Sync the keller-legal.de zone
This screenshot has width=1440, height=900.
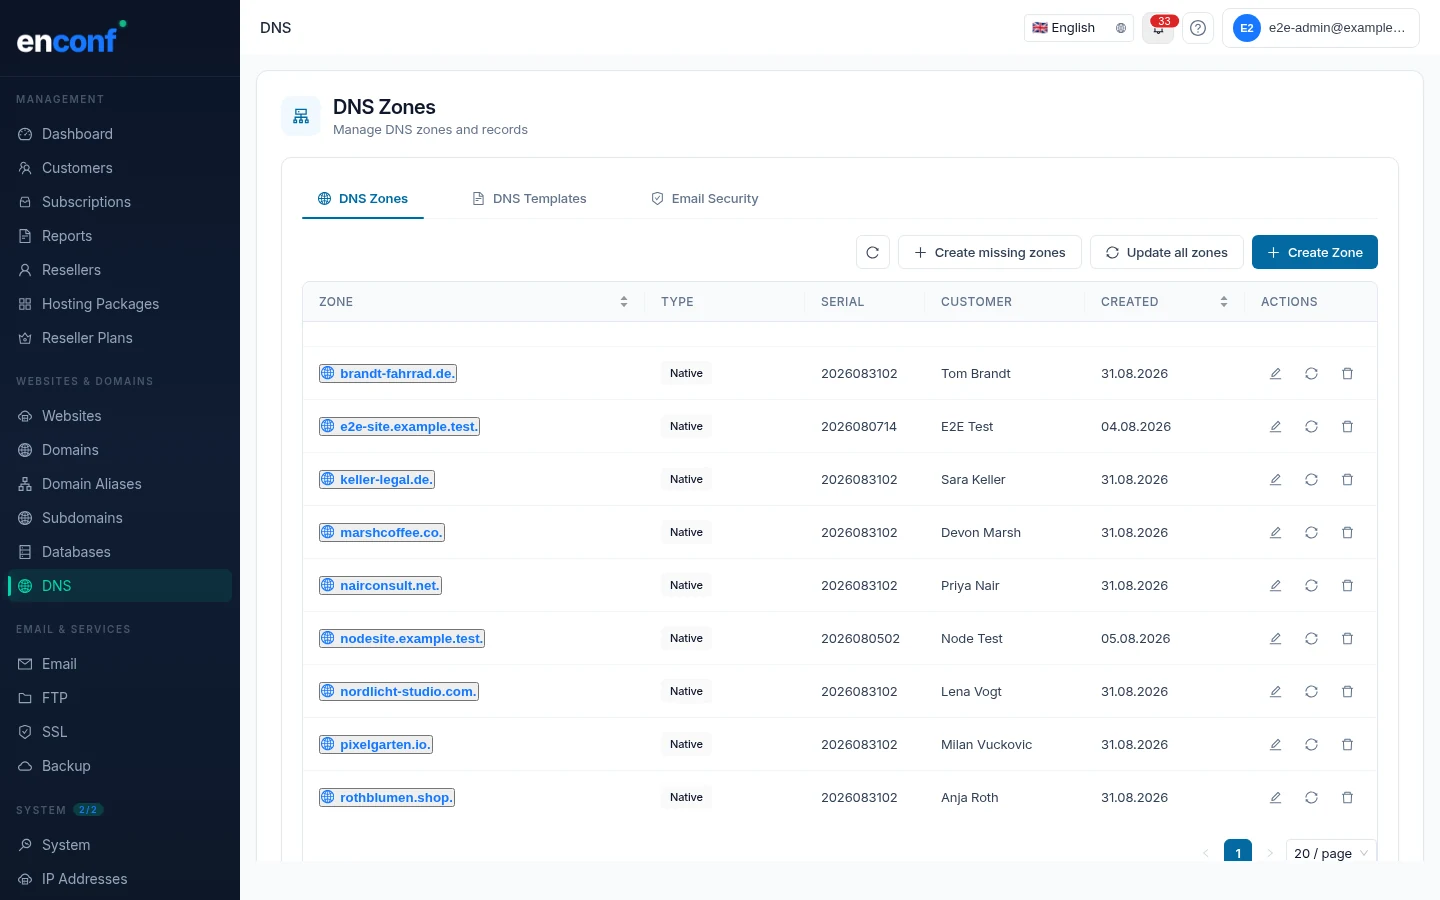(1311, 479)
